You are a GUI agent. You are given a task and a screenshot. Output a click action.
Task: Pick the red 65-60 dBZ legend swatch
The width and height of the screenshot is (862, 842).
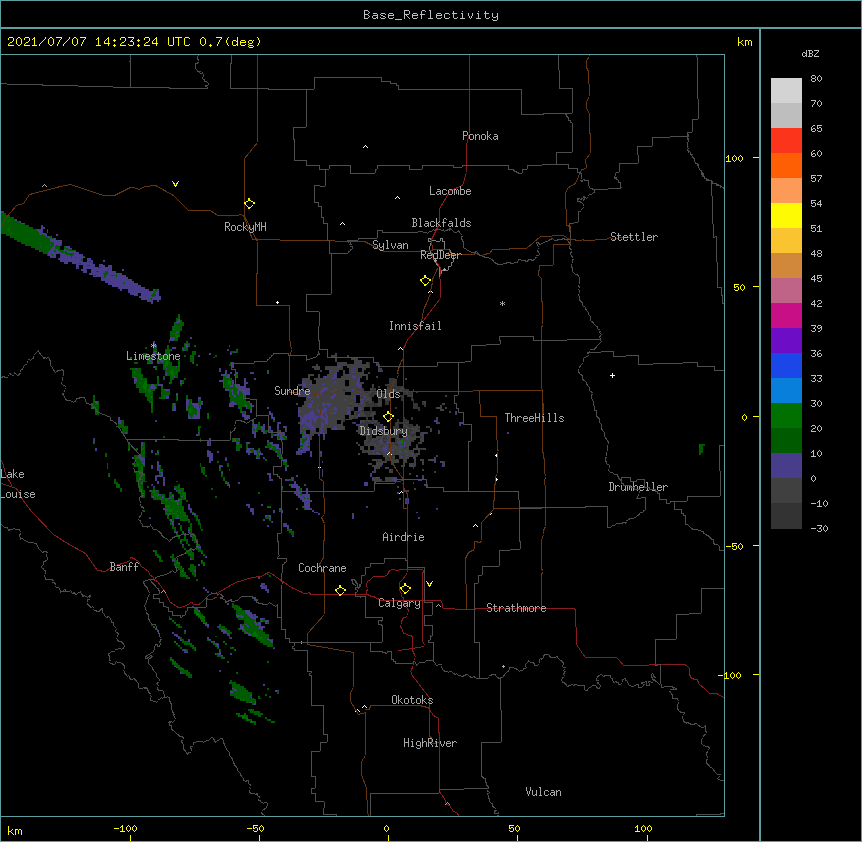tap(786, 141)
